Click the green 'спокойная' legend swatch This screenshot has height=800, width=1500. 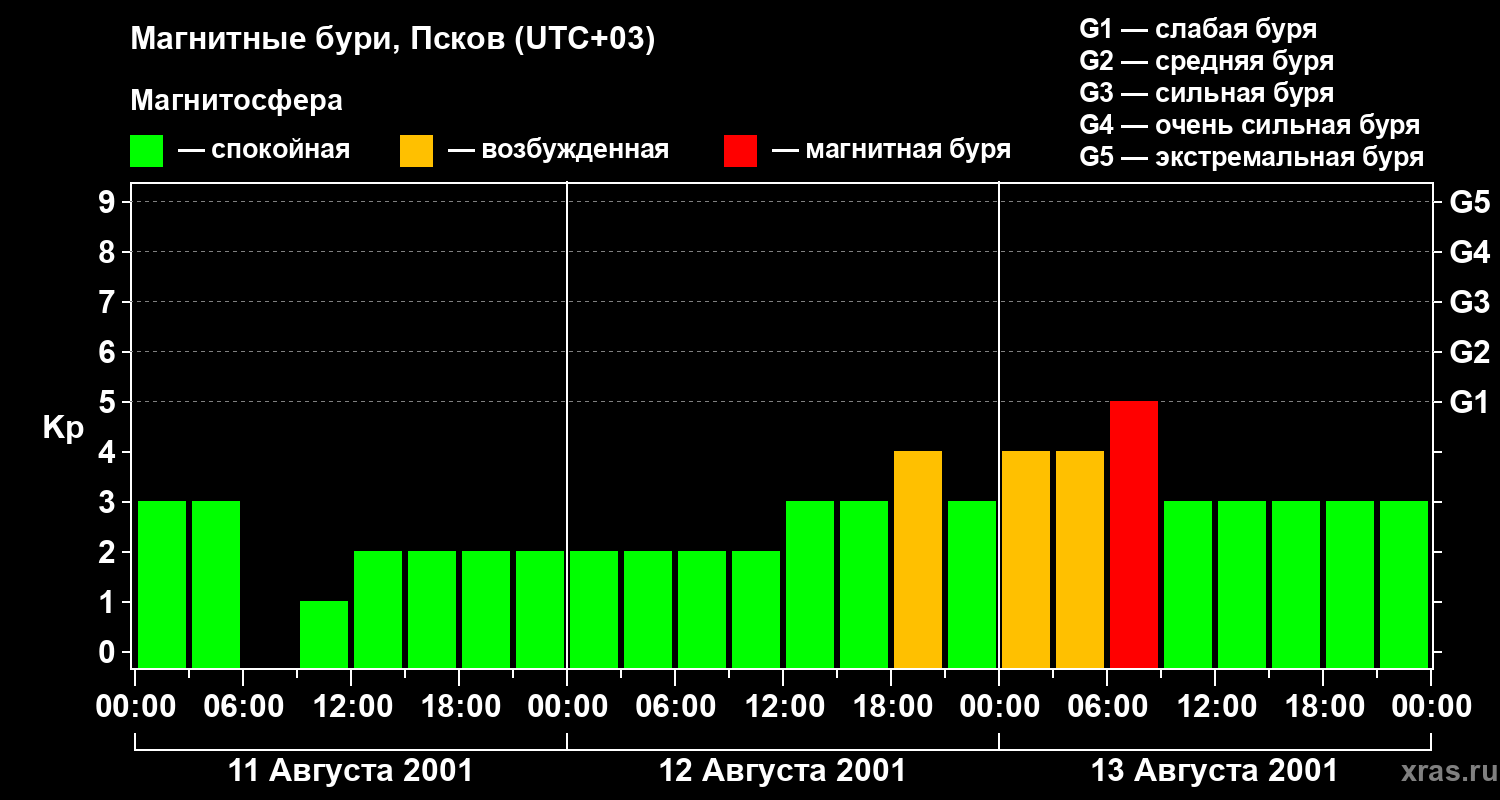[x=147, y=151]
